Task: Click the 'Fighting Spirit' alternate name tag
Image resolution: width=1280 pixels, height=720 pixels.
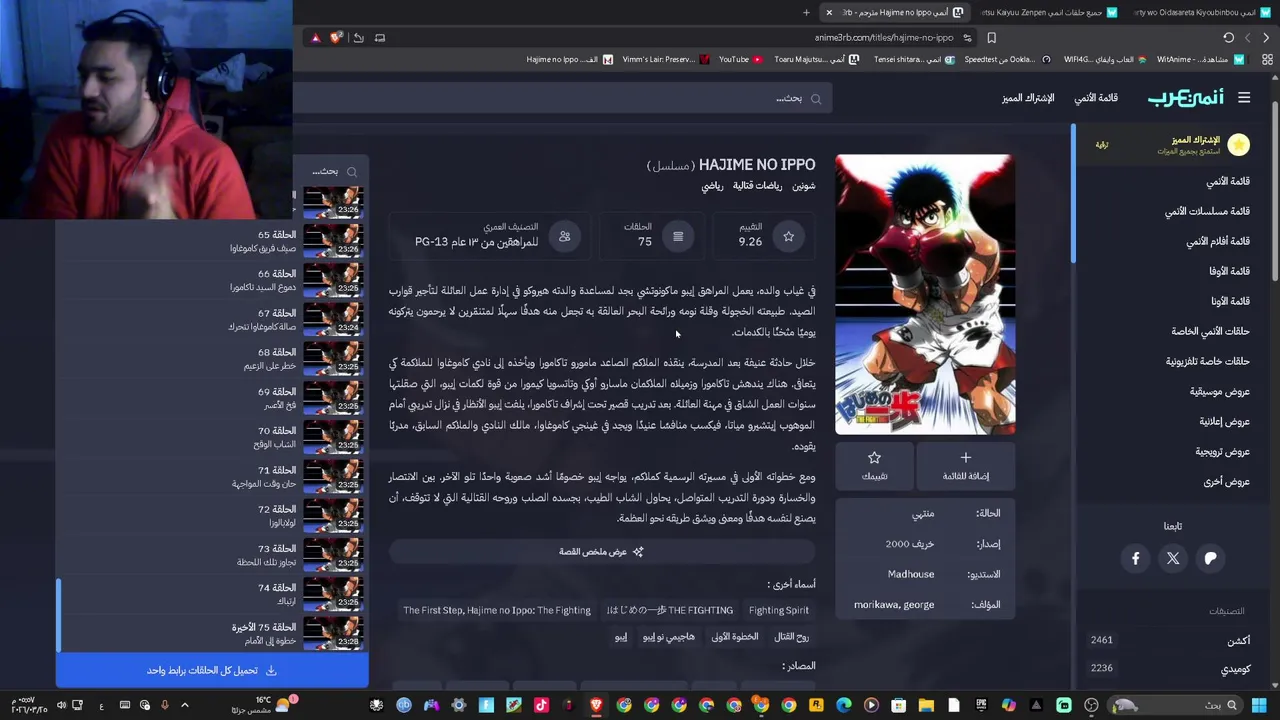Action: [779, 610]
